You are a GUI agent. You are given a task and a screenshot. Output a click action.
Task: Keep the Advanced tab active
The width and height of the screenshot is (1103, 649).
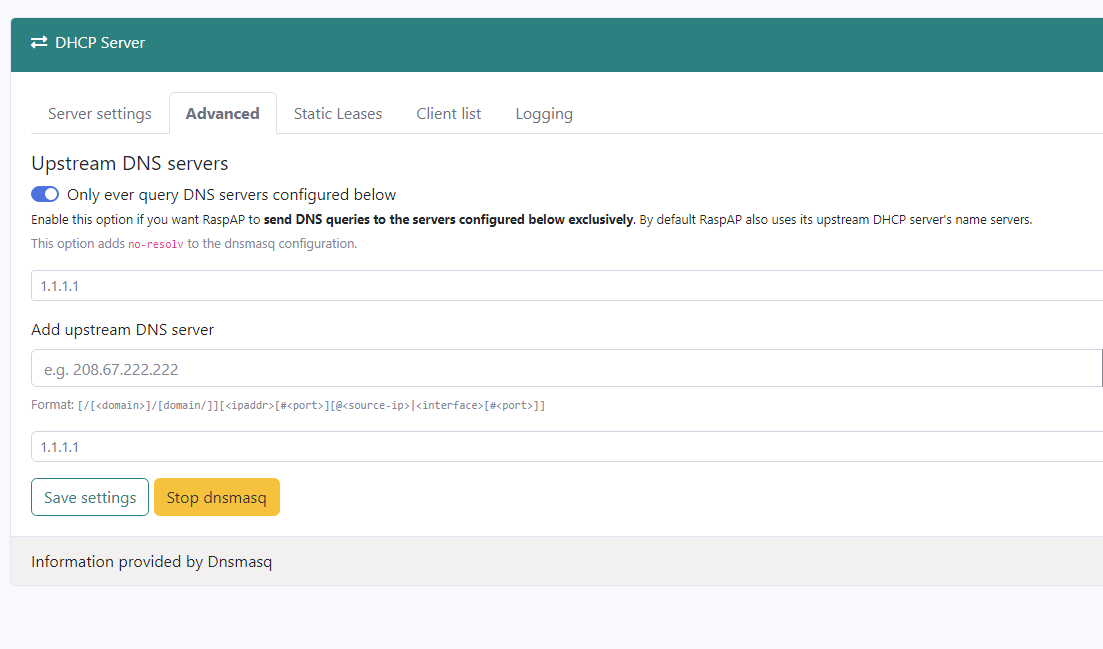pyautogui.click(x=222, y=113)
